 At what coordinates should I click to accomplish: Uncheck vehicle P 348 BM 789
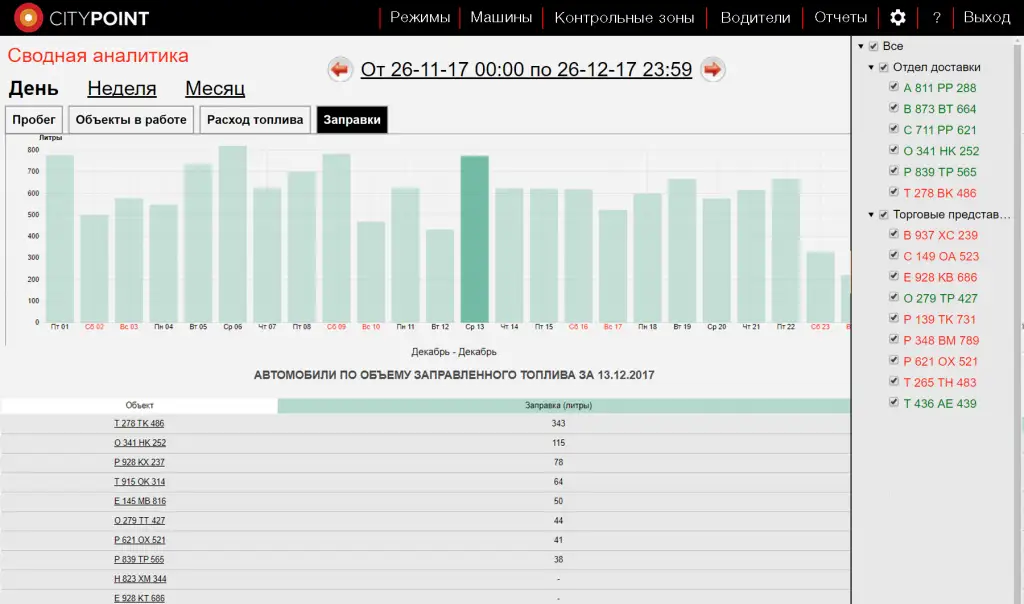click(894, 340)
